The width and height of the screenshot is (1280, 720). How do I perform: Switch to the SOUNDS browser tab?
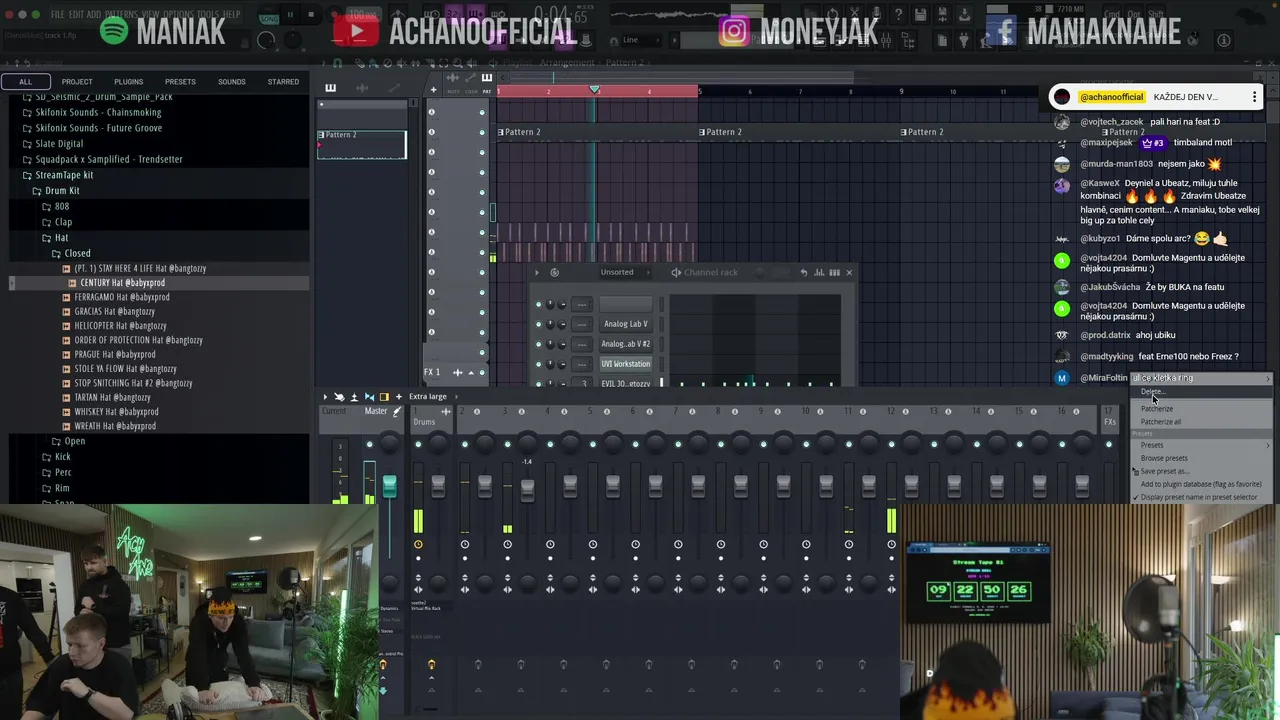coord(232,82)
